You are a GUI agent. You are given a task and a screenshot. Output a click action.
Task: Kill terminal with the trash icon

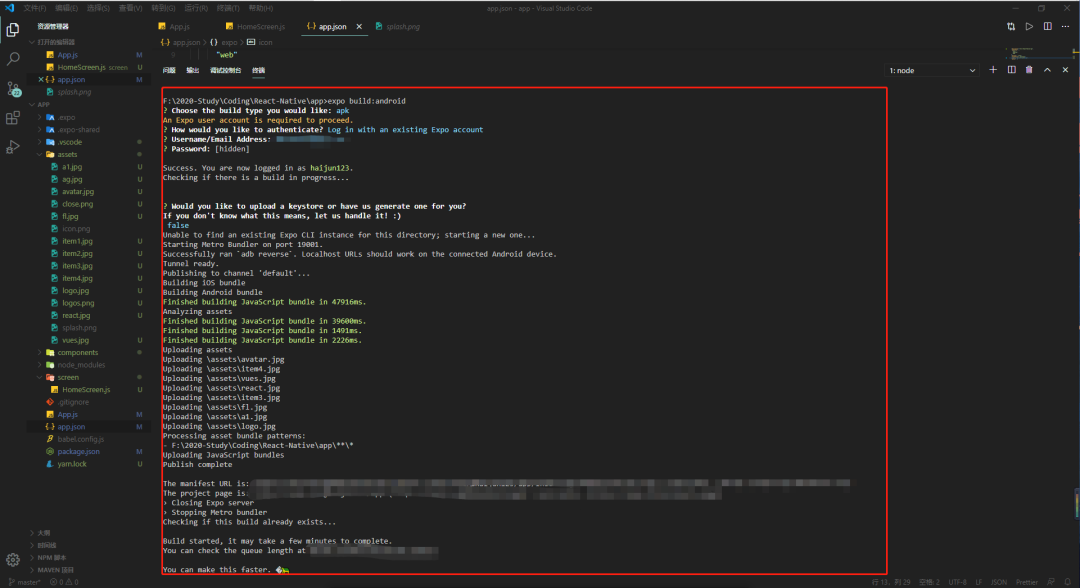tap(1030, 70)
